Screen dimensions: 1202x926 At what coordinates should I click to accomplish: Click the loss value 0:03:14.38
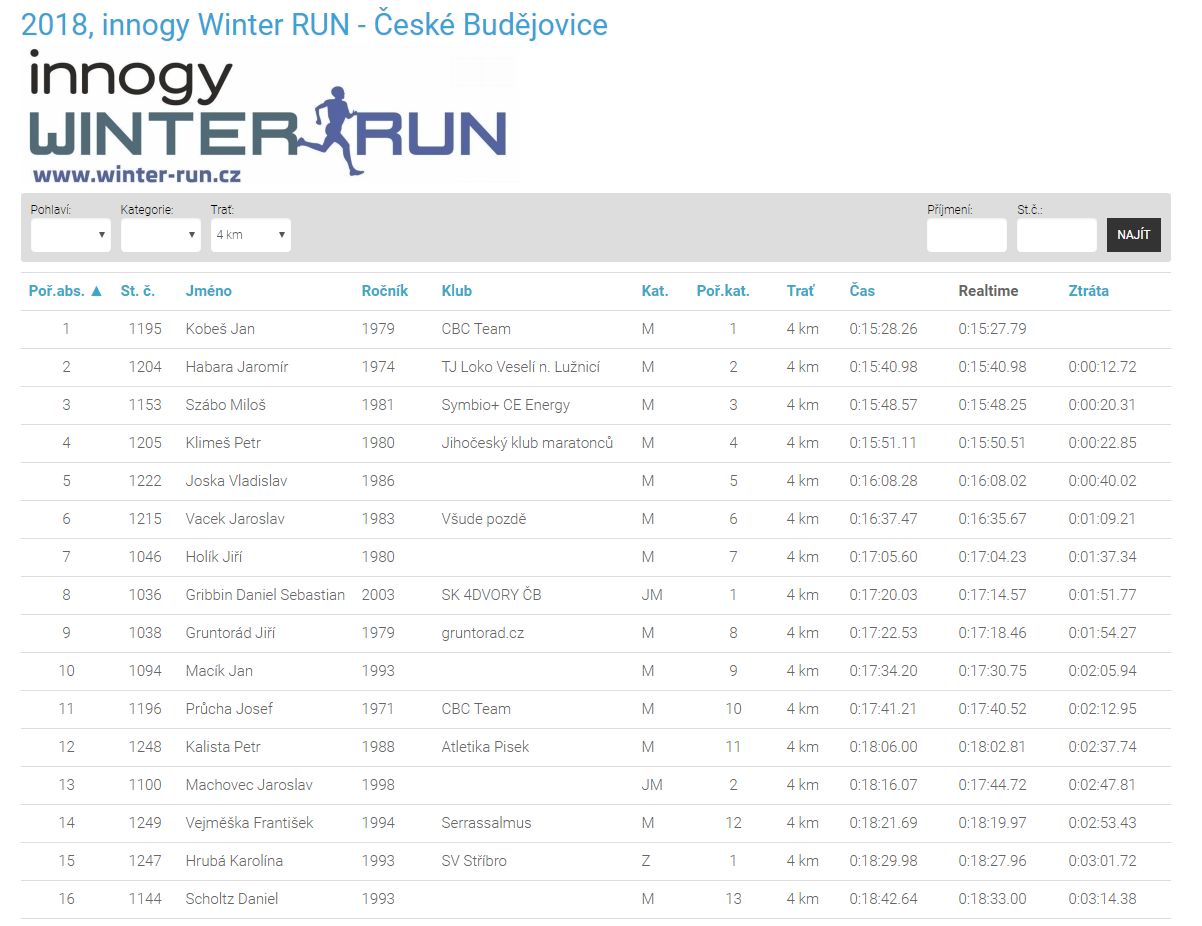[1103, 899]
